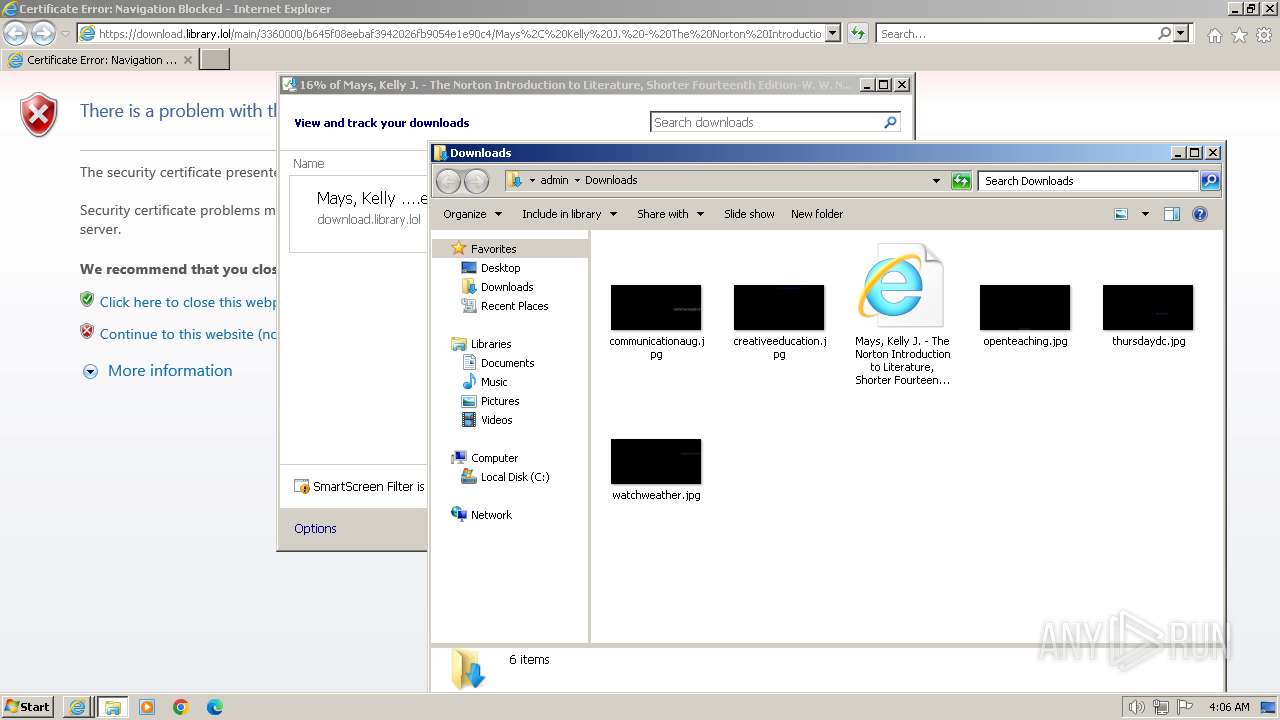Viewport: 1280px width, 720px height.
Task: Select Desktop under Favorites
Action: pyautogui.click(x=500, y=268)
